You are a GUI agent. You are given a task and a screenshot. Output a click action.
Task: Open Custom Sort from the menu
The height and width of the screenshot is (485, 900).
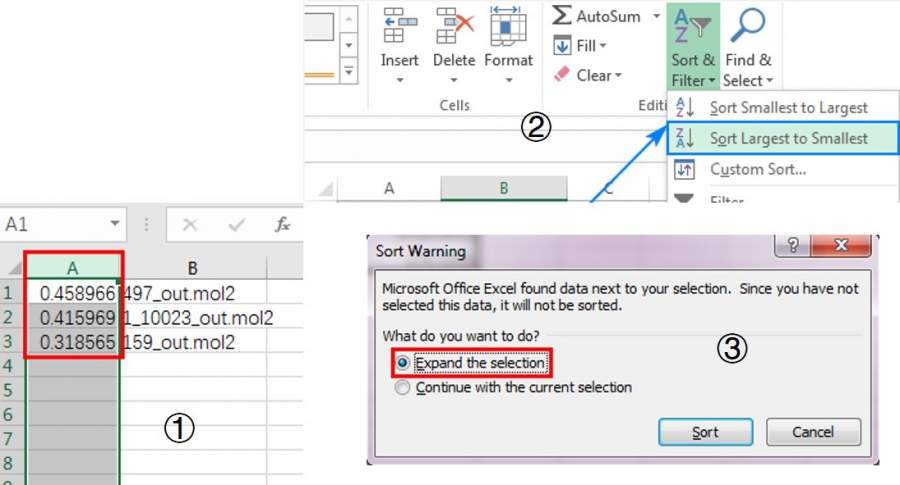pyautogui.click(x=757, y=169)
